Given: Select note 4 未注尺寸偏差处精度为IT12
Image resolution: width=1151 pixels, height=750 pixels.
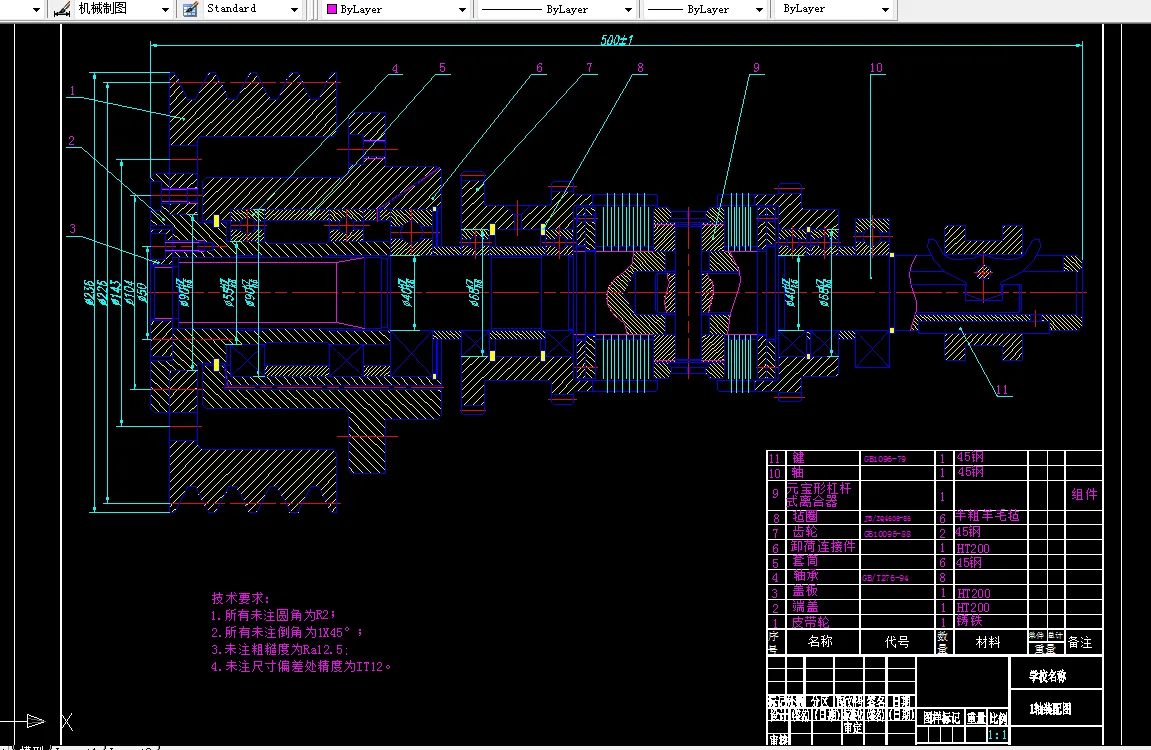Looking at the screenshot, I should [x=301, y=666].
